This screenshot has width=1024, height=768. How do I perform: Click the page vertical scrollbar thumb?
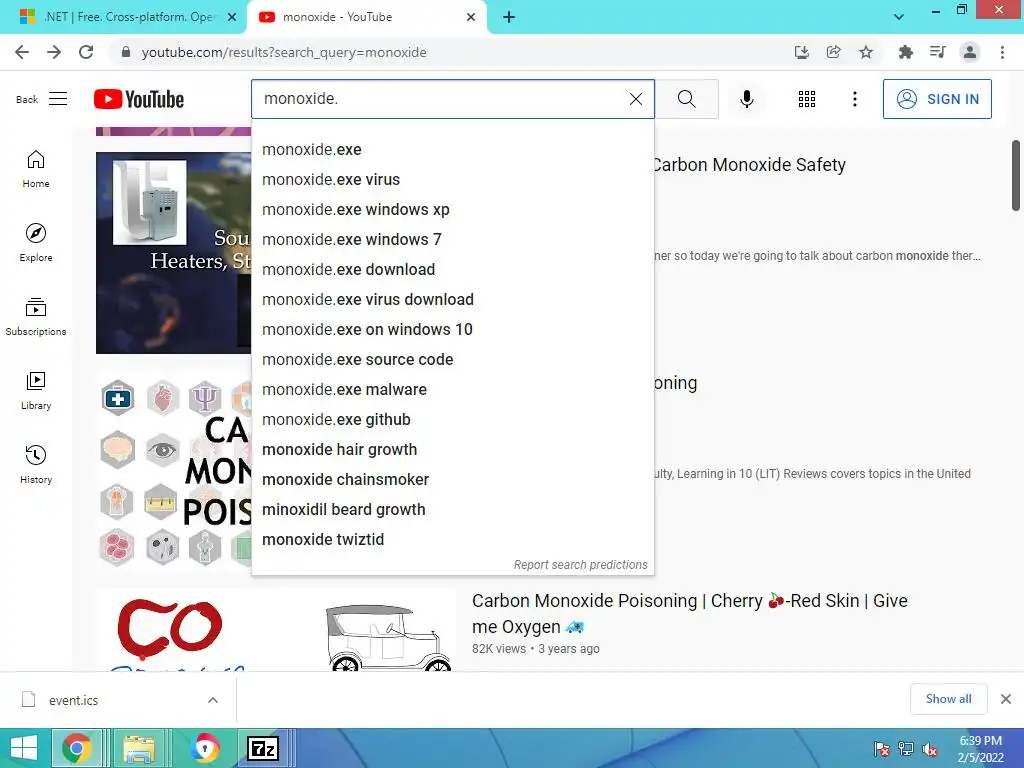pyautogui.click(x=1016, y=176)
